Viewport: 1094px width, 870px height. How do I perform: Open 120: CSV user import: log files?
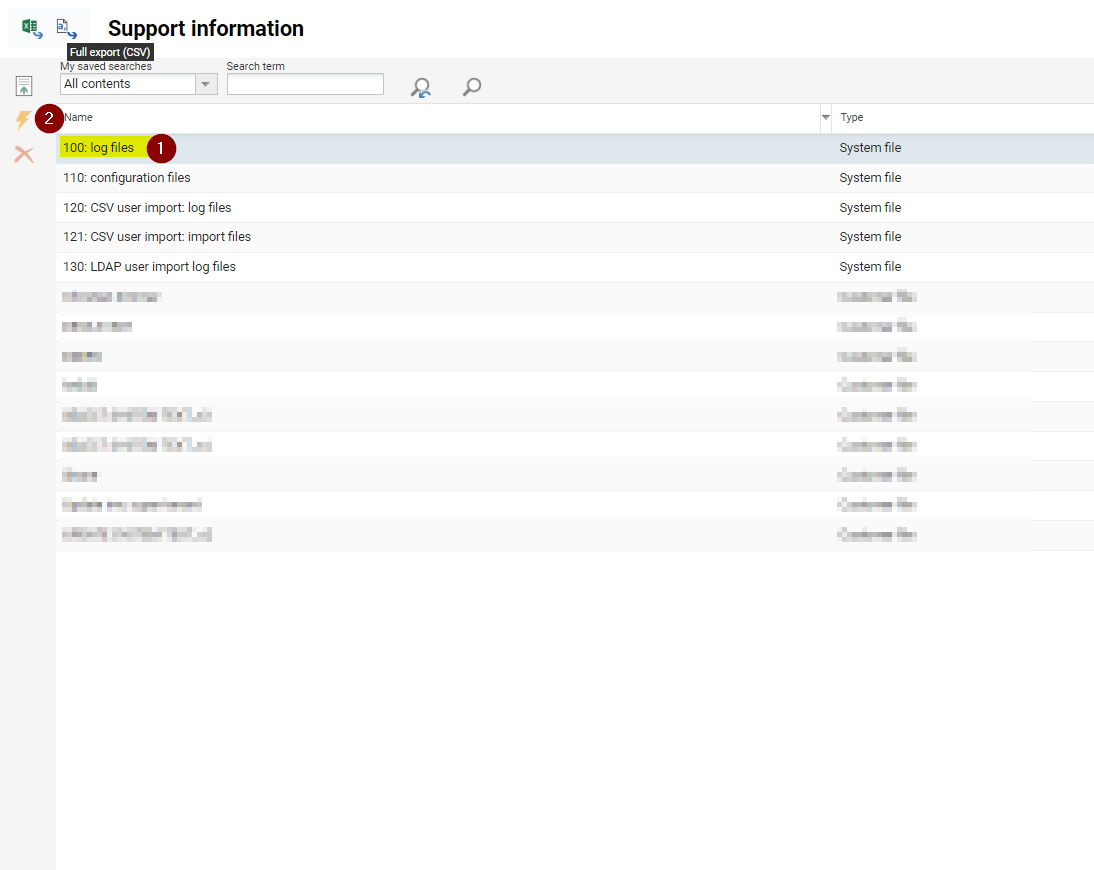146,207
